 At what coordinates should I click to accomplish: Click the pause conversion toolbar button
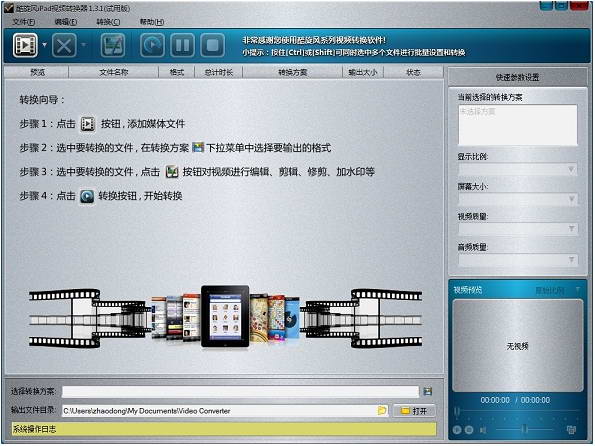[182, 46]
